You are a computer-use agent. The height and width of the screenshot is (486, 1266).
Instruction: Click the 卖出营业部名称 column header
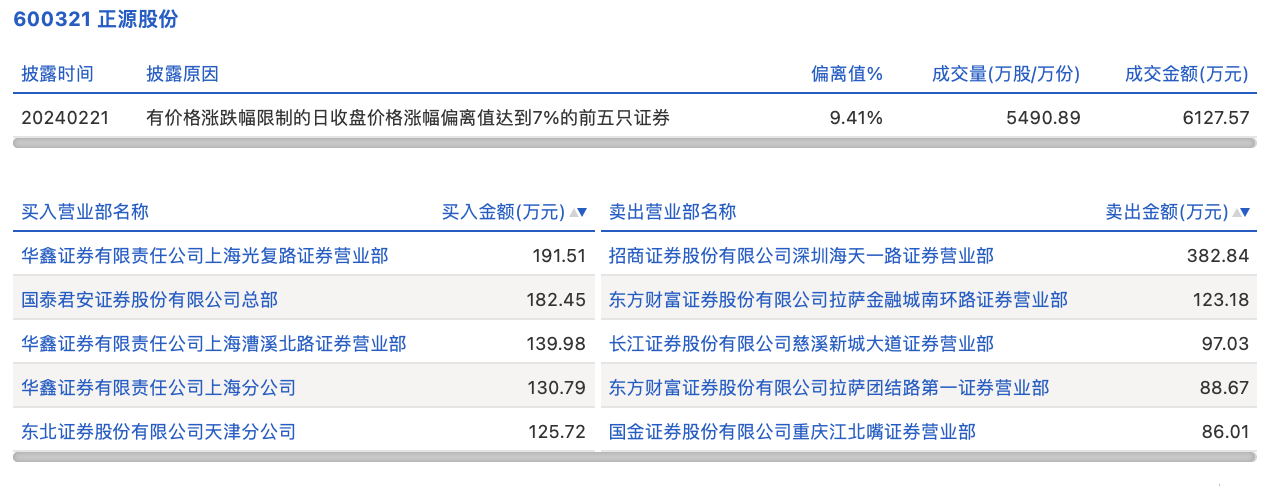(x=672, y=212)
